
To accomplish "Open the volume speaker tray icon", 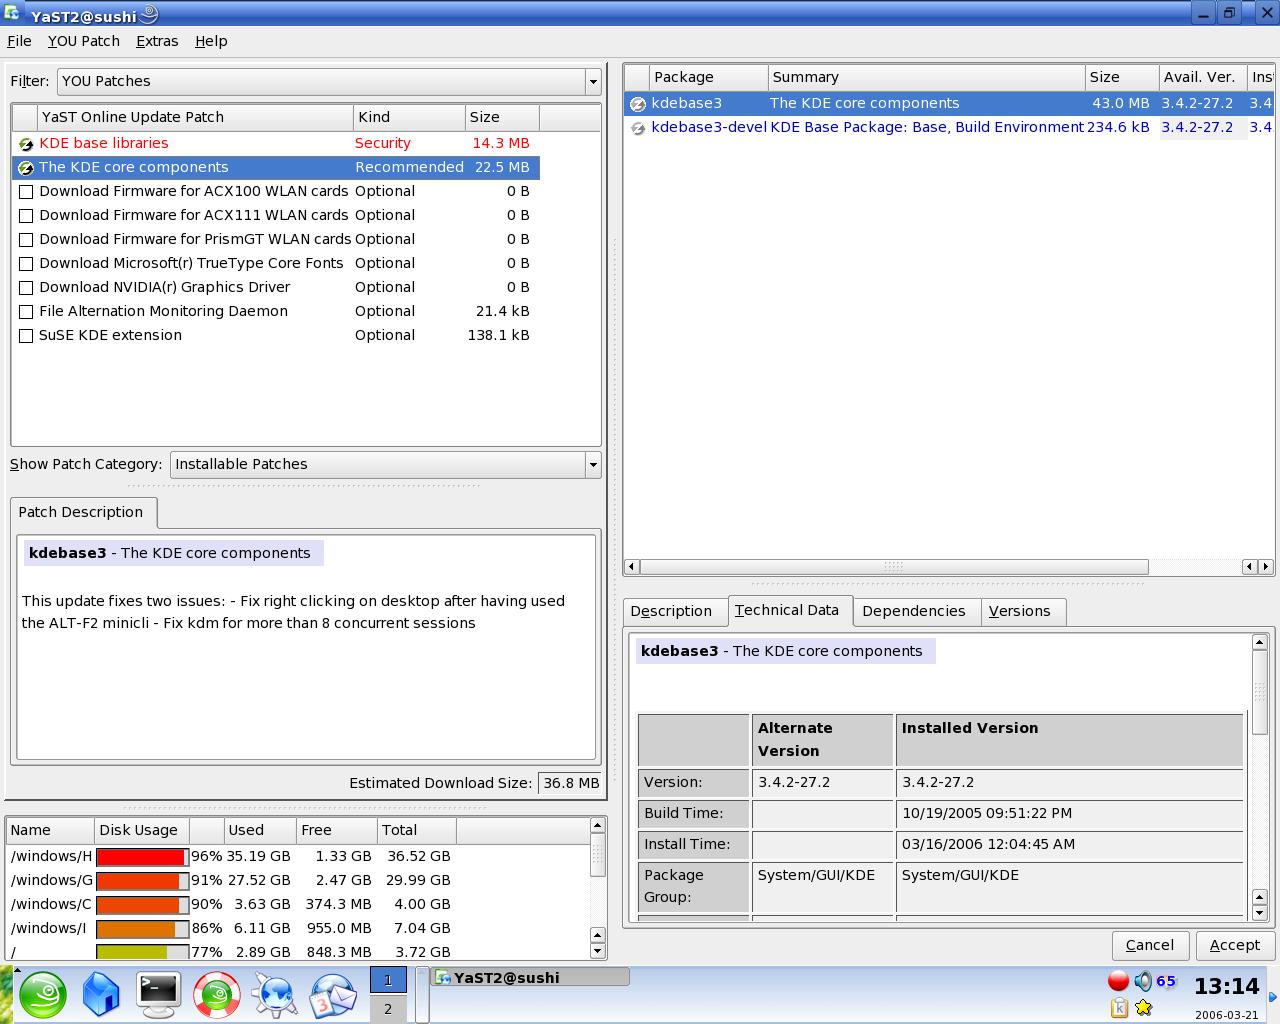I will [x=1143, y=981].
